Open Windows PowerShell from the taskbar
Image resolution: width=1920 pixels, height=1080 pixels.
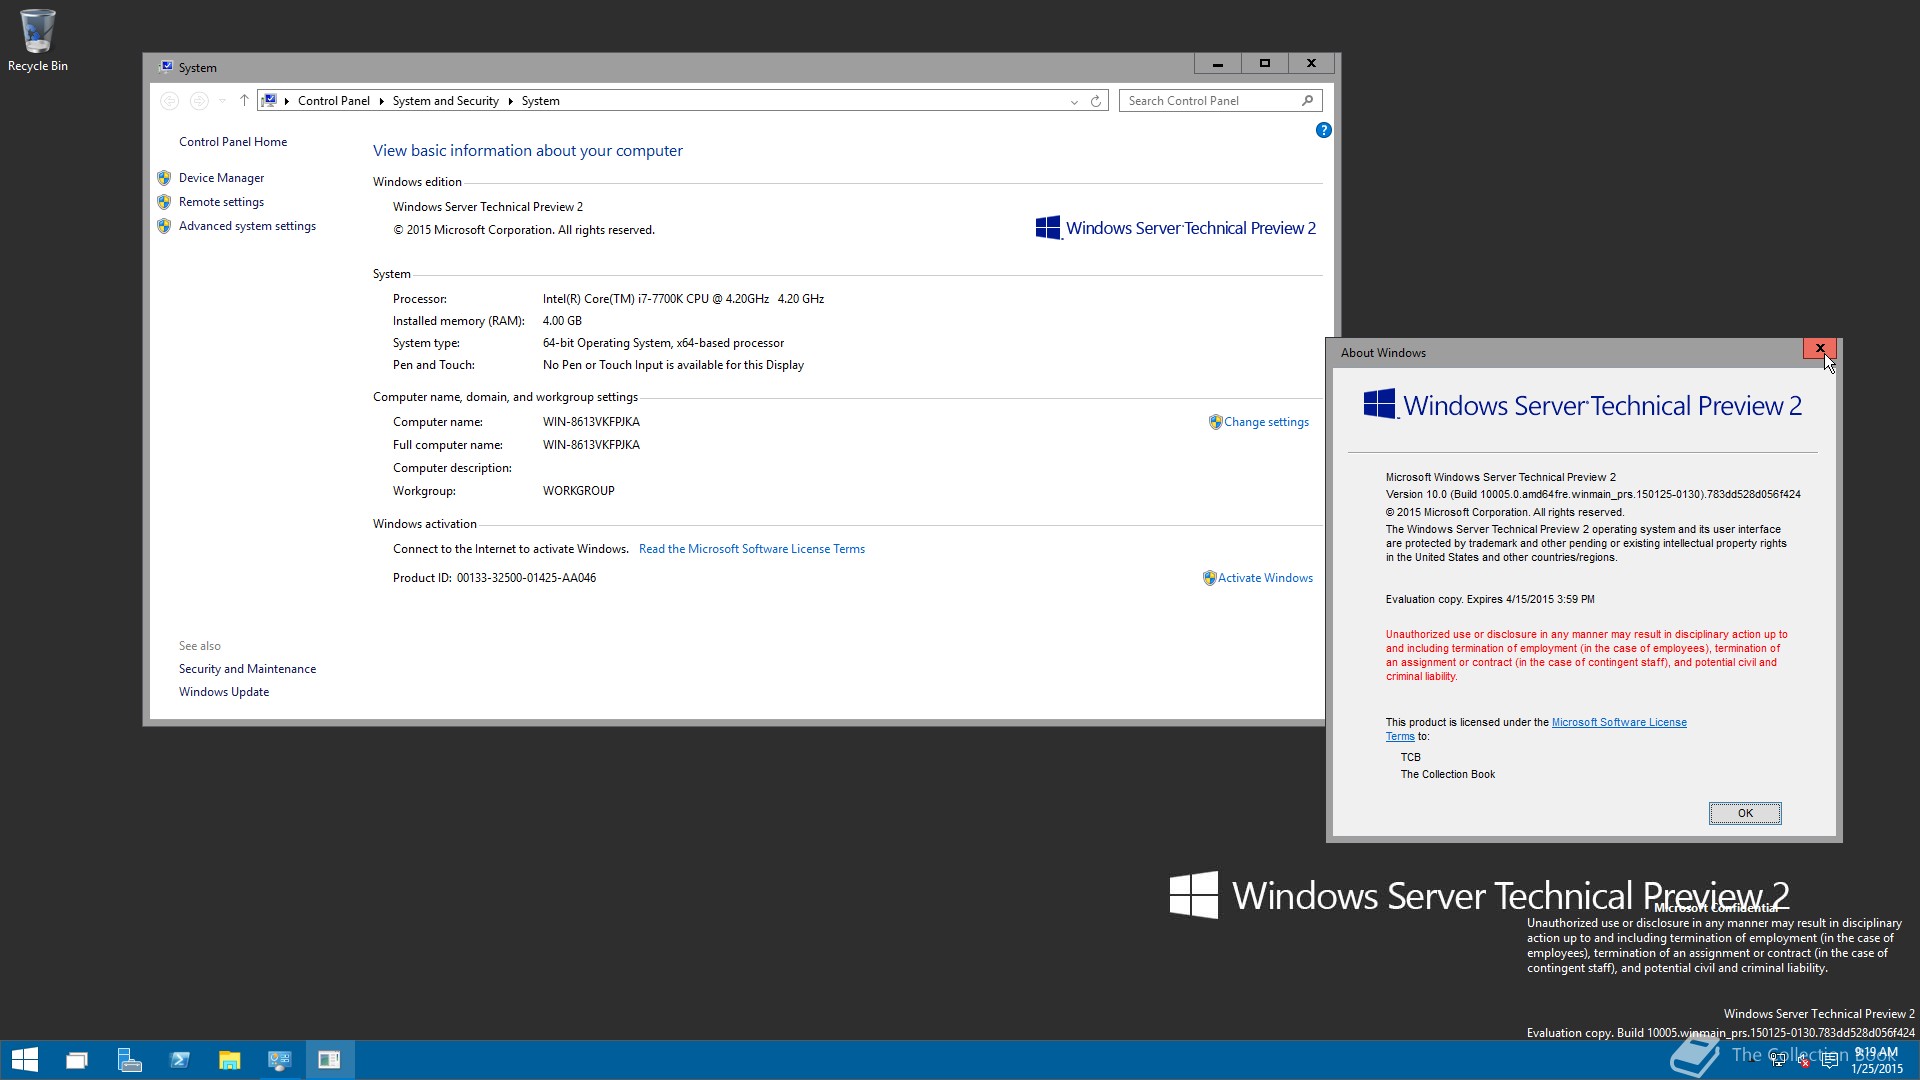(180, 1060)
